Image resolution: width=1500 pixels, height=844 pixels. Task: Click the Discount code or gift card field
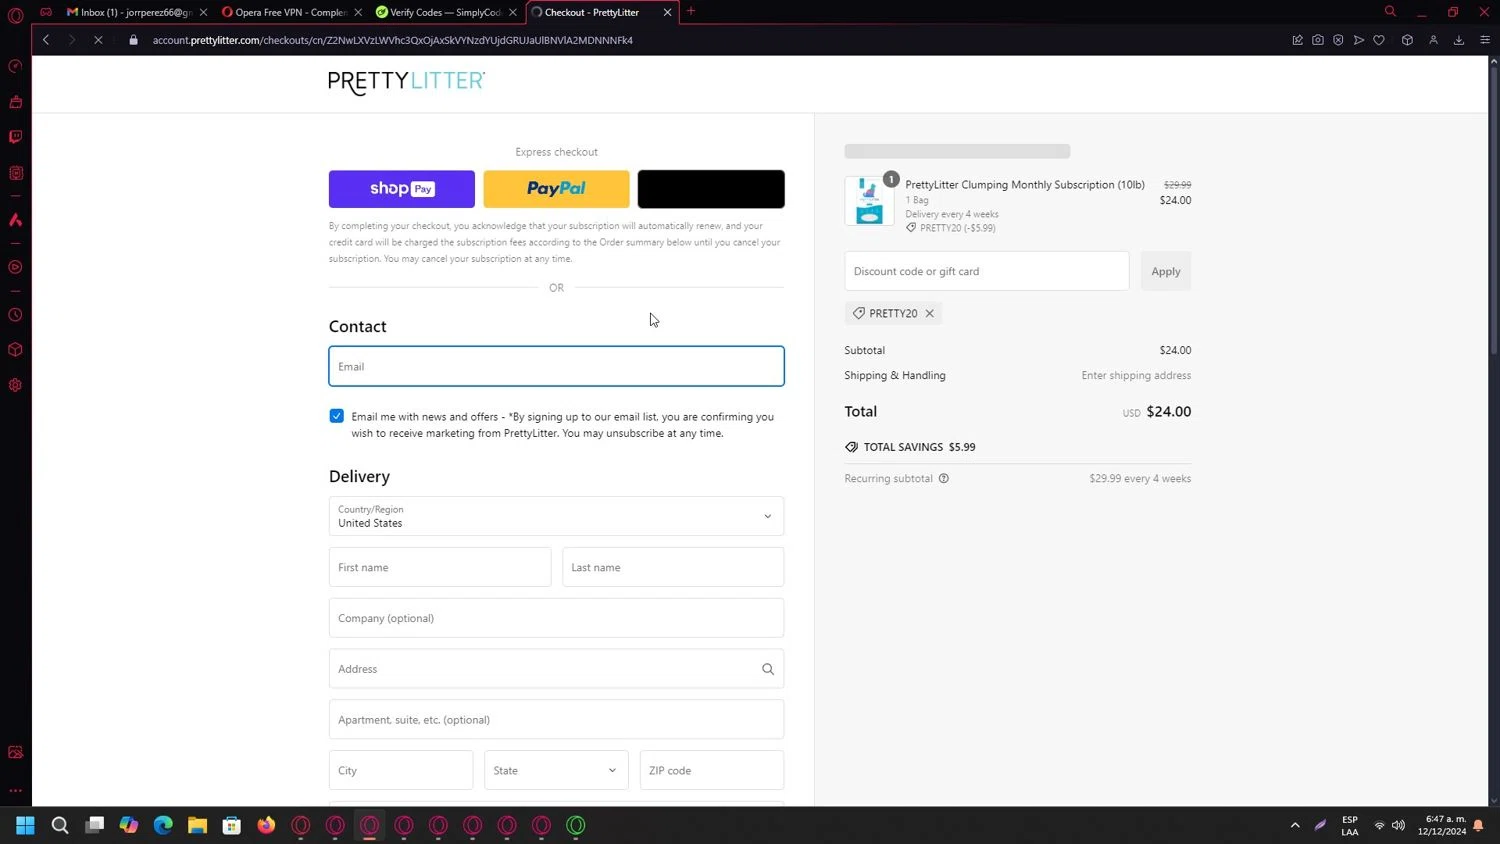pos(987,271)
